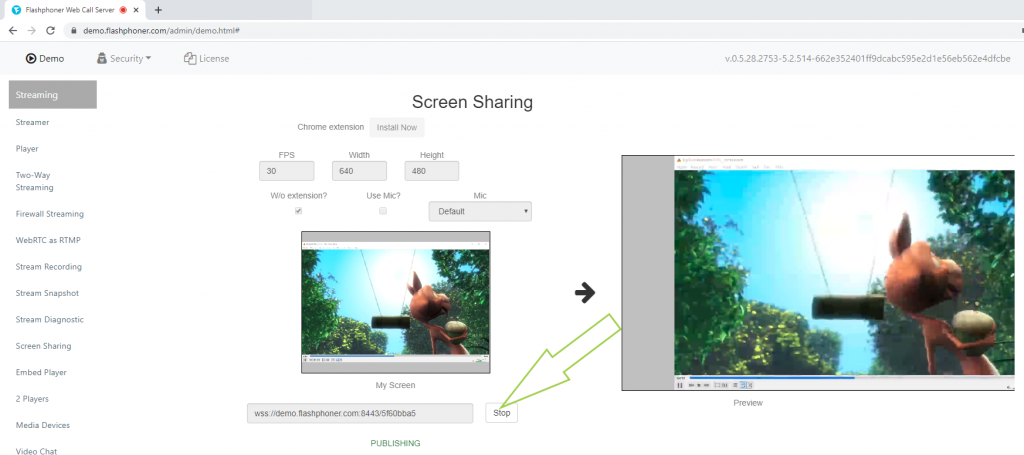Click the PUBLISHING status text
The width and height of the screenshot is (1024, 455).
(396, 443)
